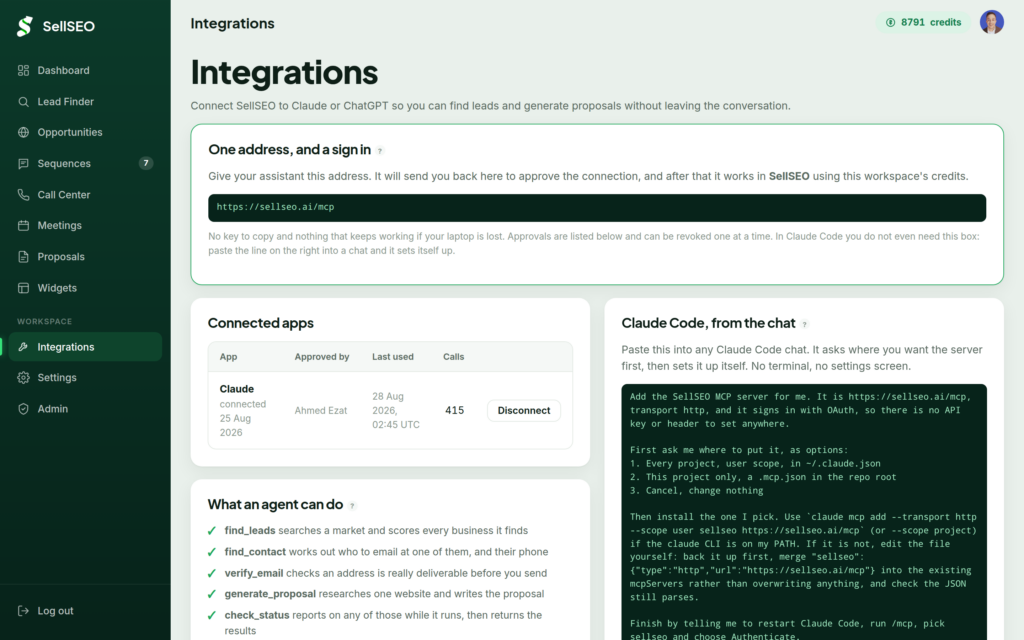Click checkmark next to find_leads

(212, 531)
